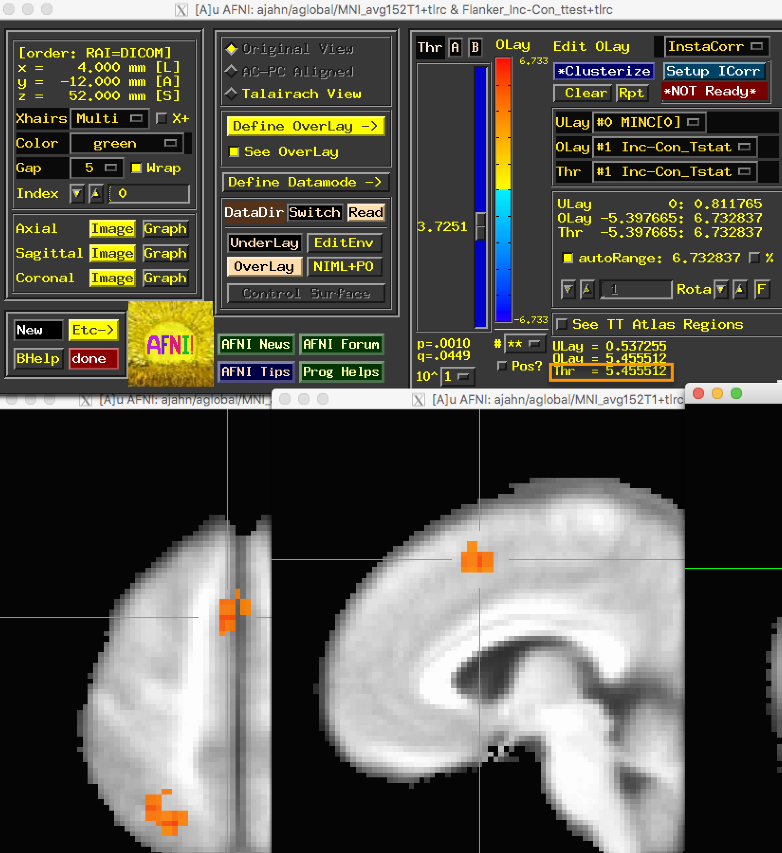782x853 pixels.
Task: Click the OLay color scale bar
Action: pyautogui.click(x=503, y=189)
